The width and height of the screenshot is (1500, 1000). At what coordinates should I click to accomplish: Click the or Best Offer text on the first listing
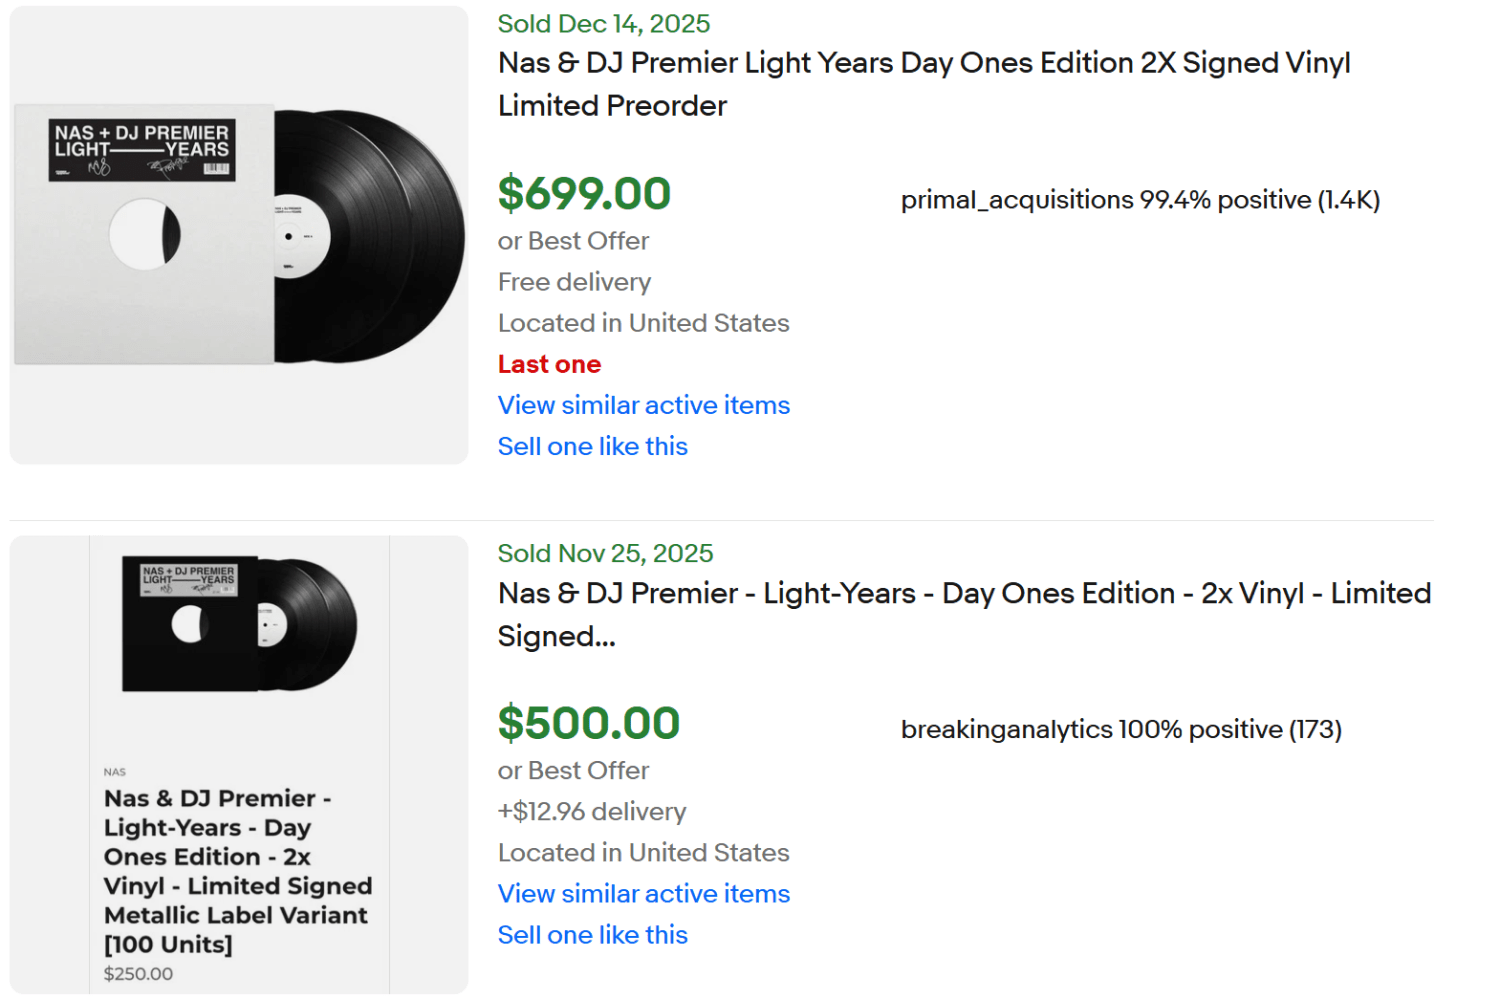(573, 241)
